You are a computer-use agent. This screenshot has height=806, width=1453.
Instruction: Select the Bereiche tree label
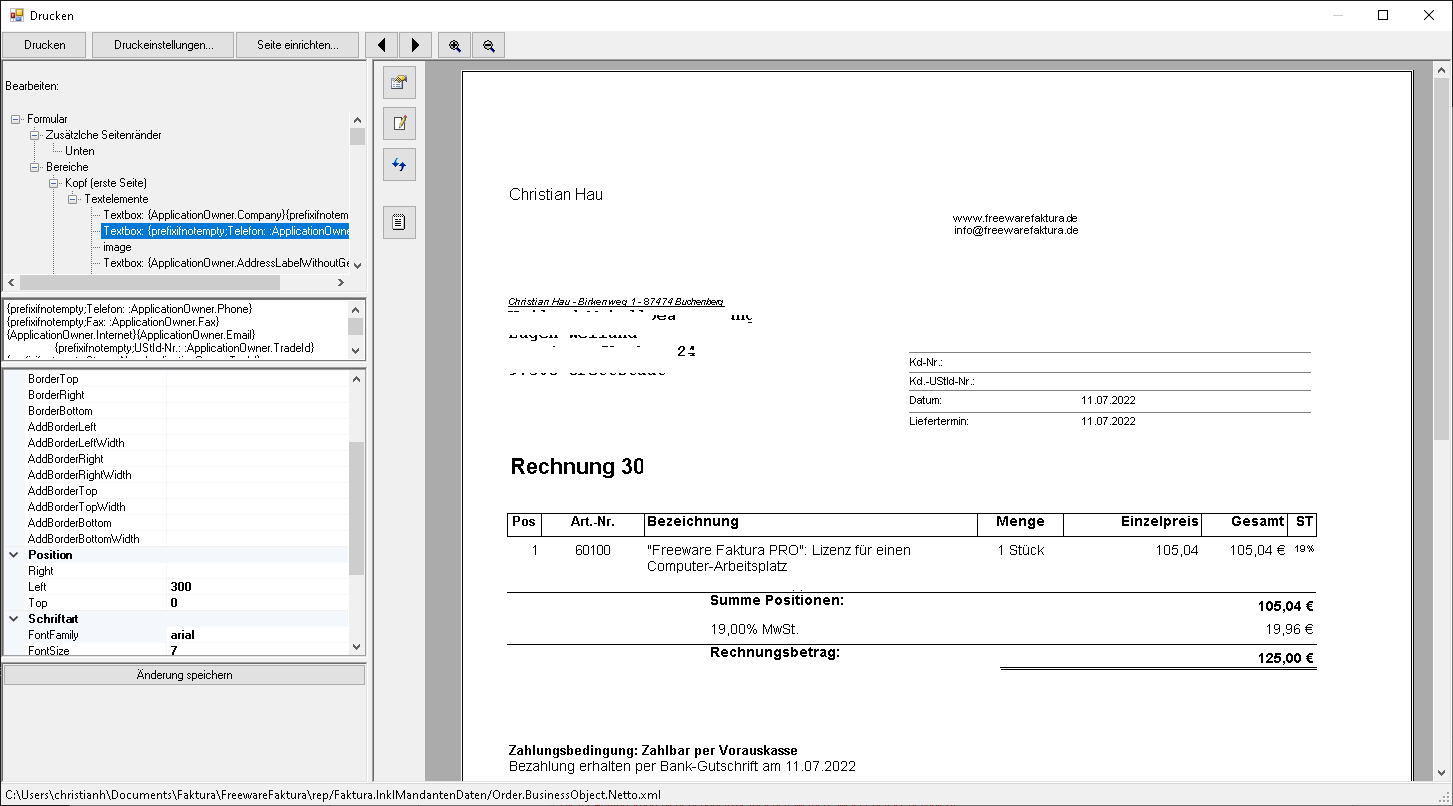[x=67, y=167]
